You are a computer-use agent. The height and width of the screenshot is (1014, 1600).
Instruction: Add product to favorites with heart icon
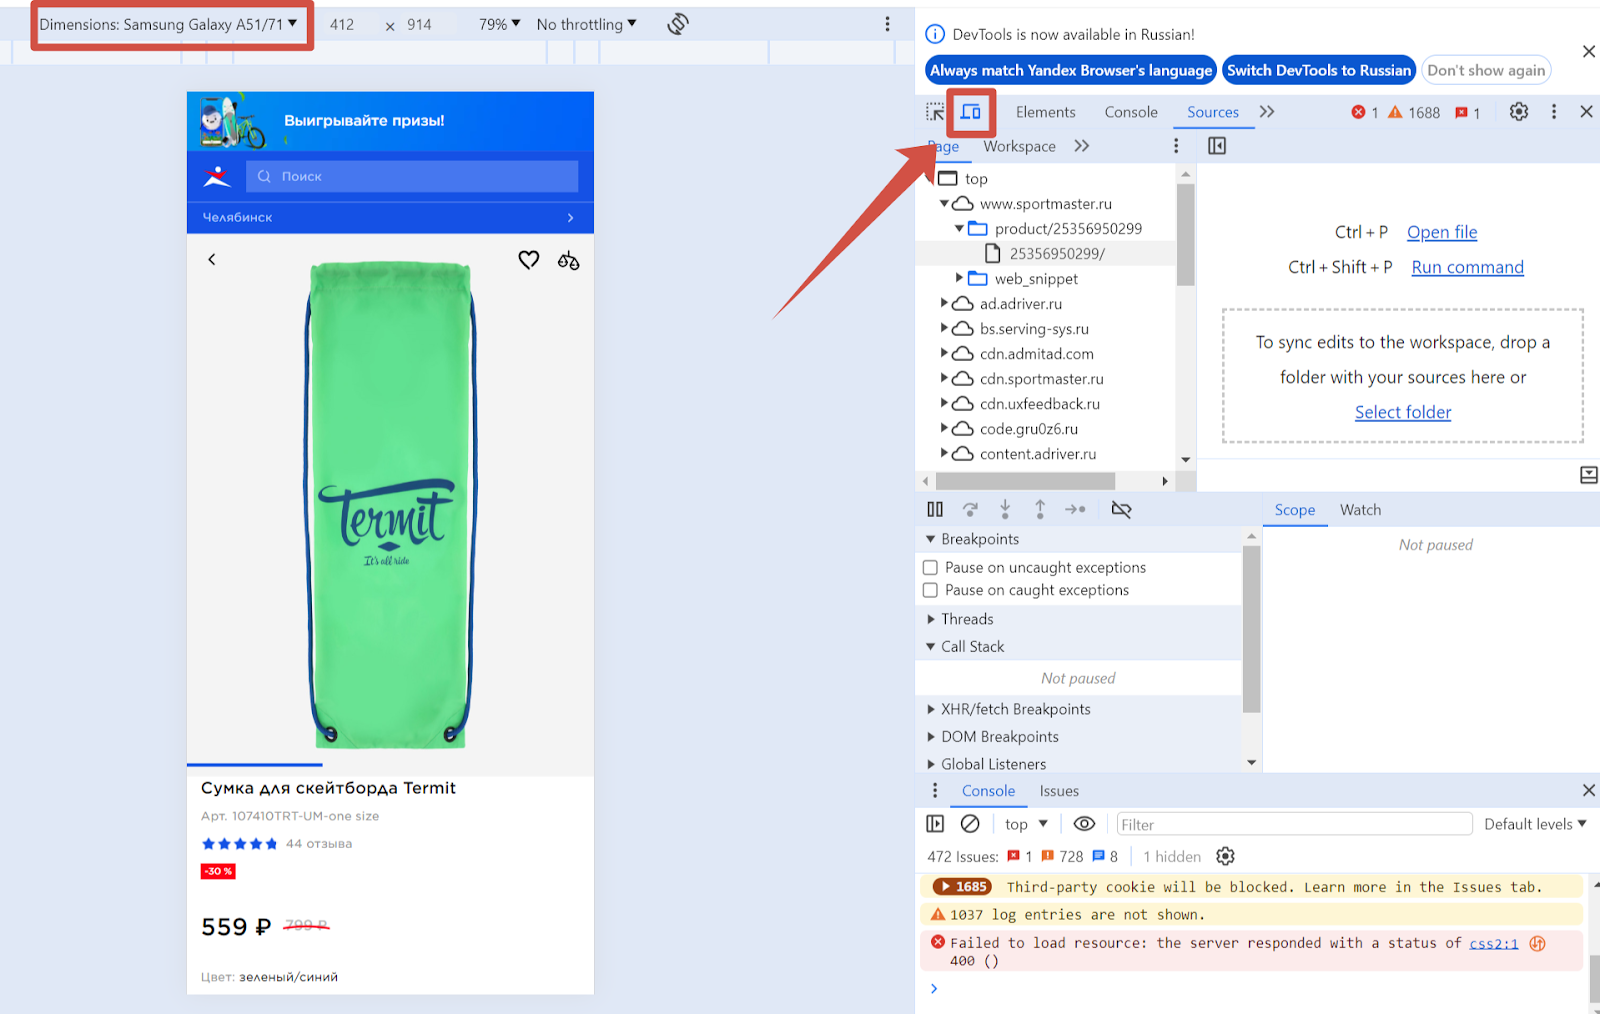pyautogui.click(x=529, y=260)
